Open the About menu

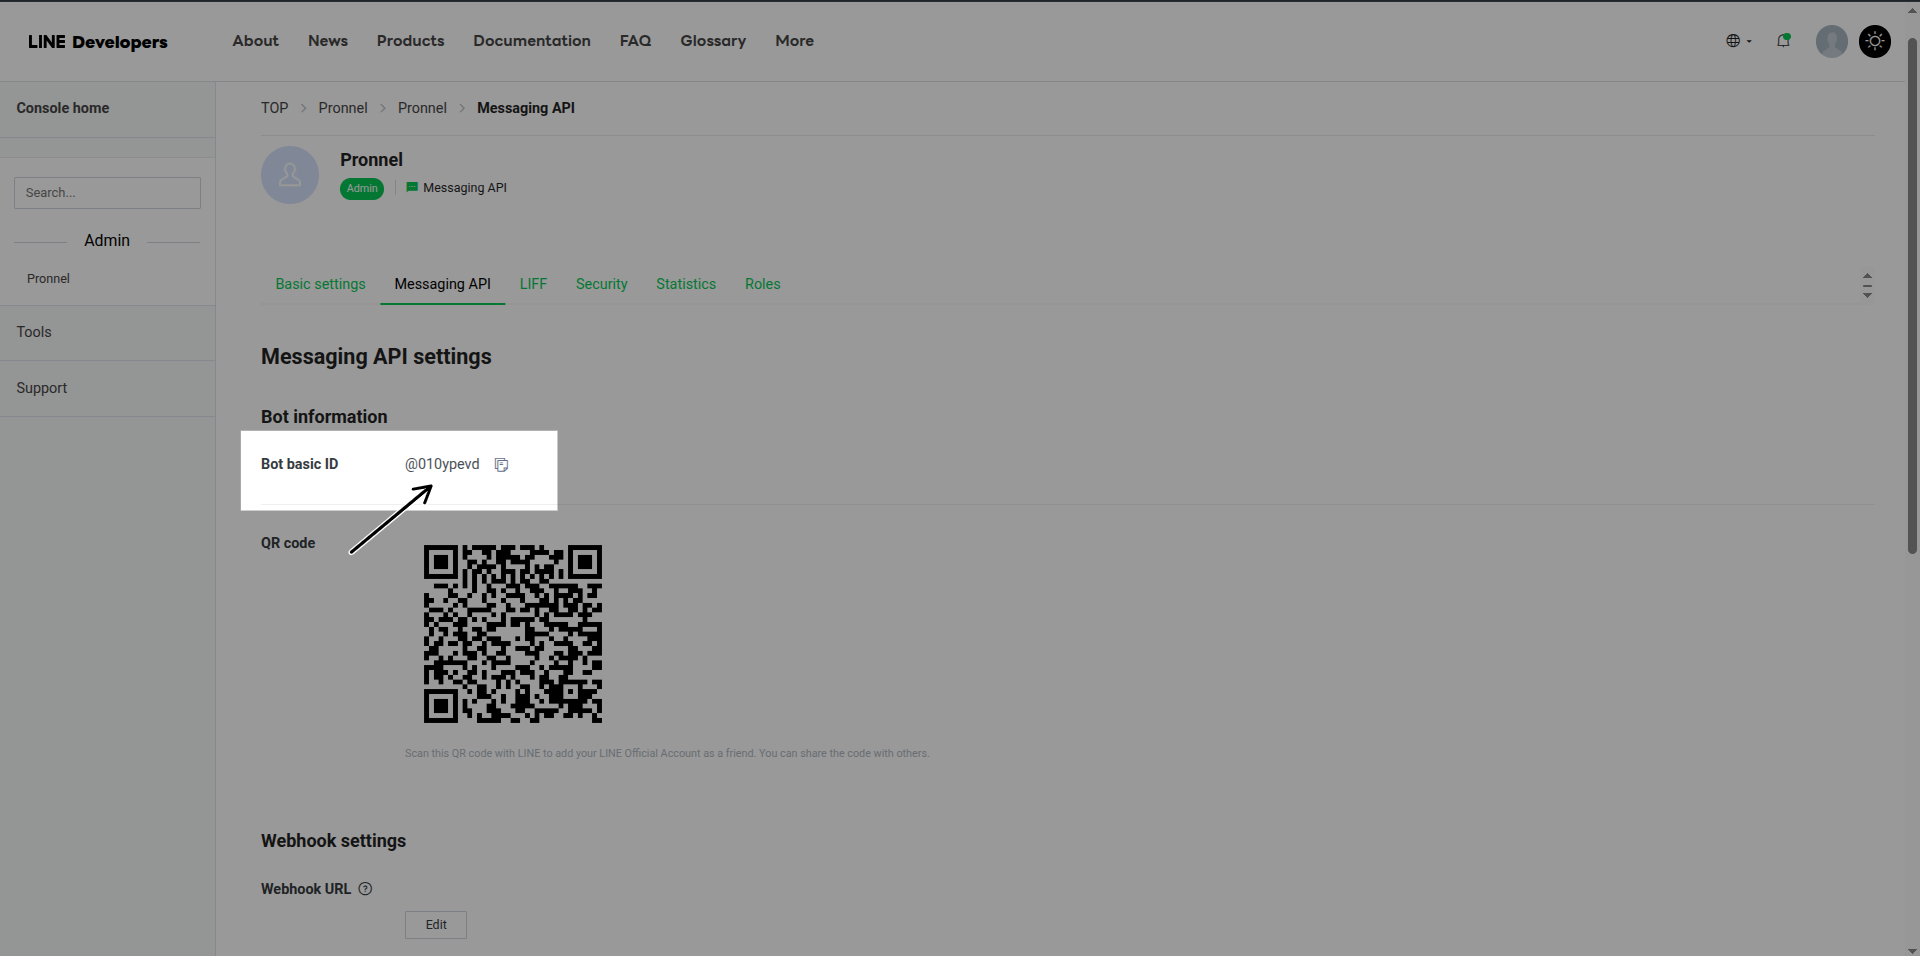[255, 41]
